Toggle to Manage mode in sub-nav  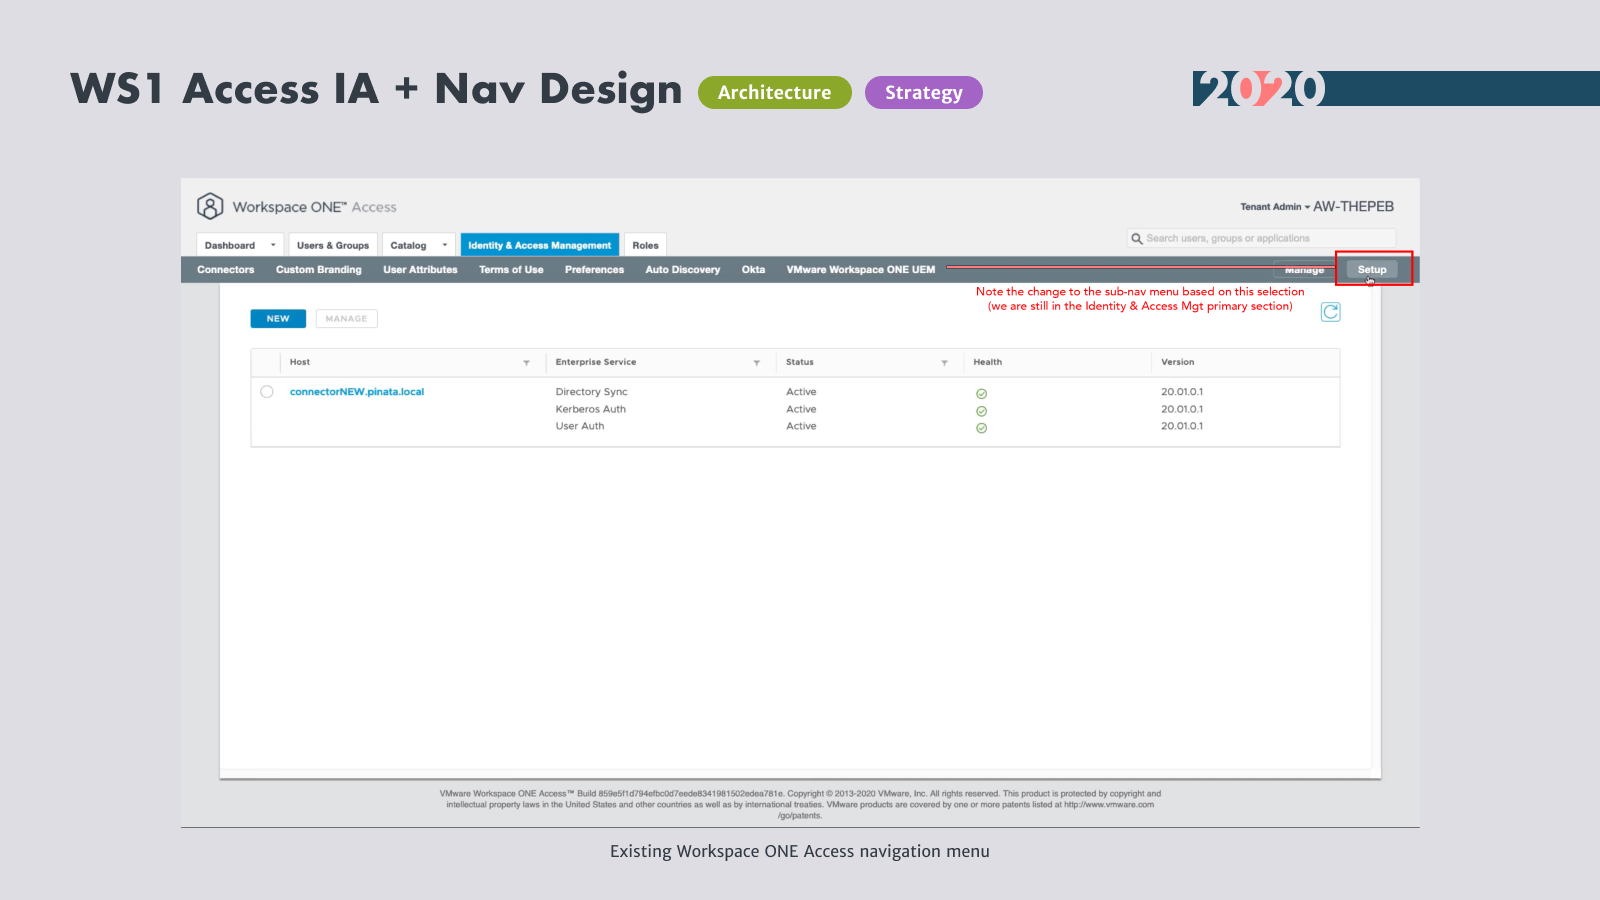coord(1304,270)
